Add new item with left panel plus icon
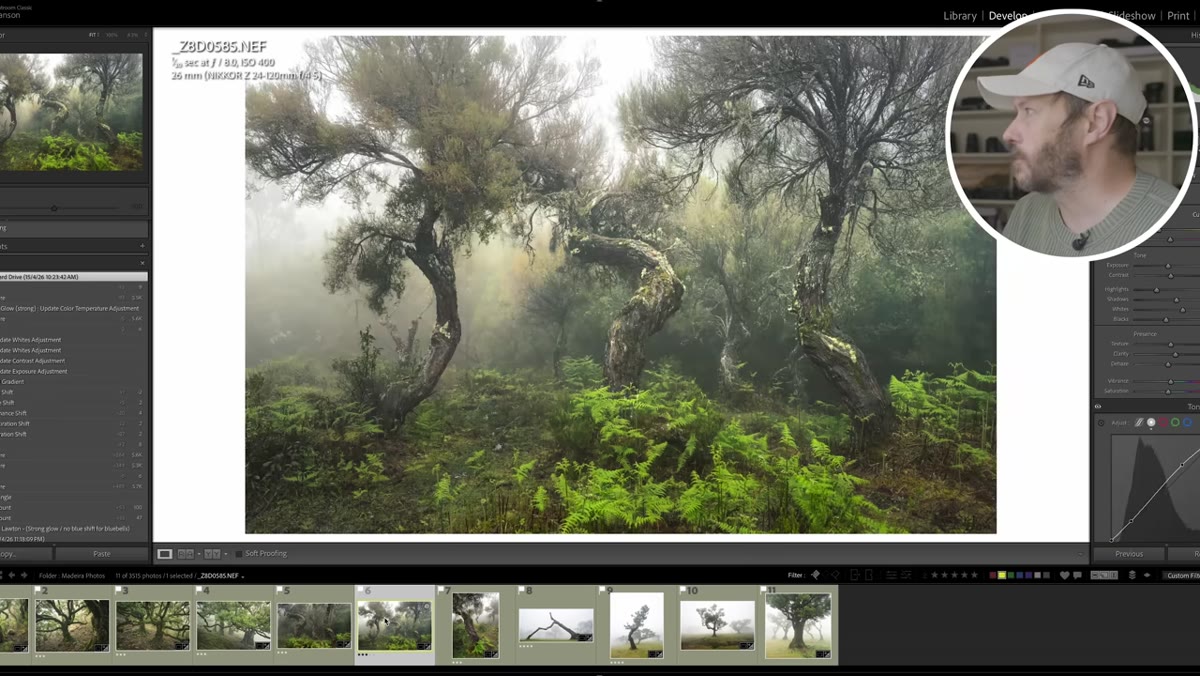Viewport: 1200px width, 676px height. coord(141,246)
